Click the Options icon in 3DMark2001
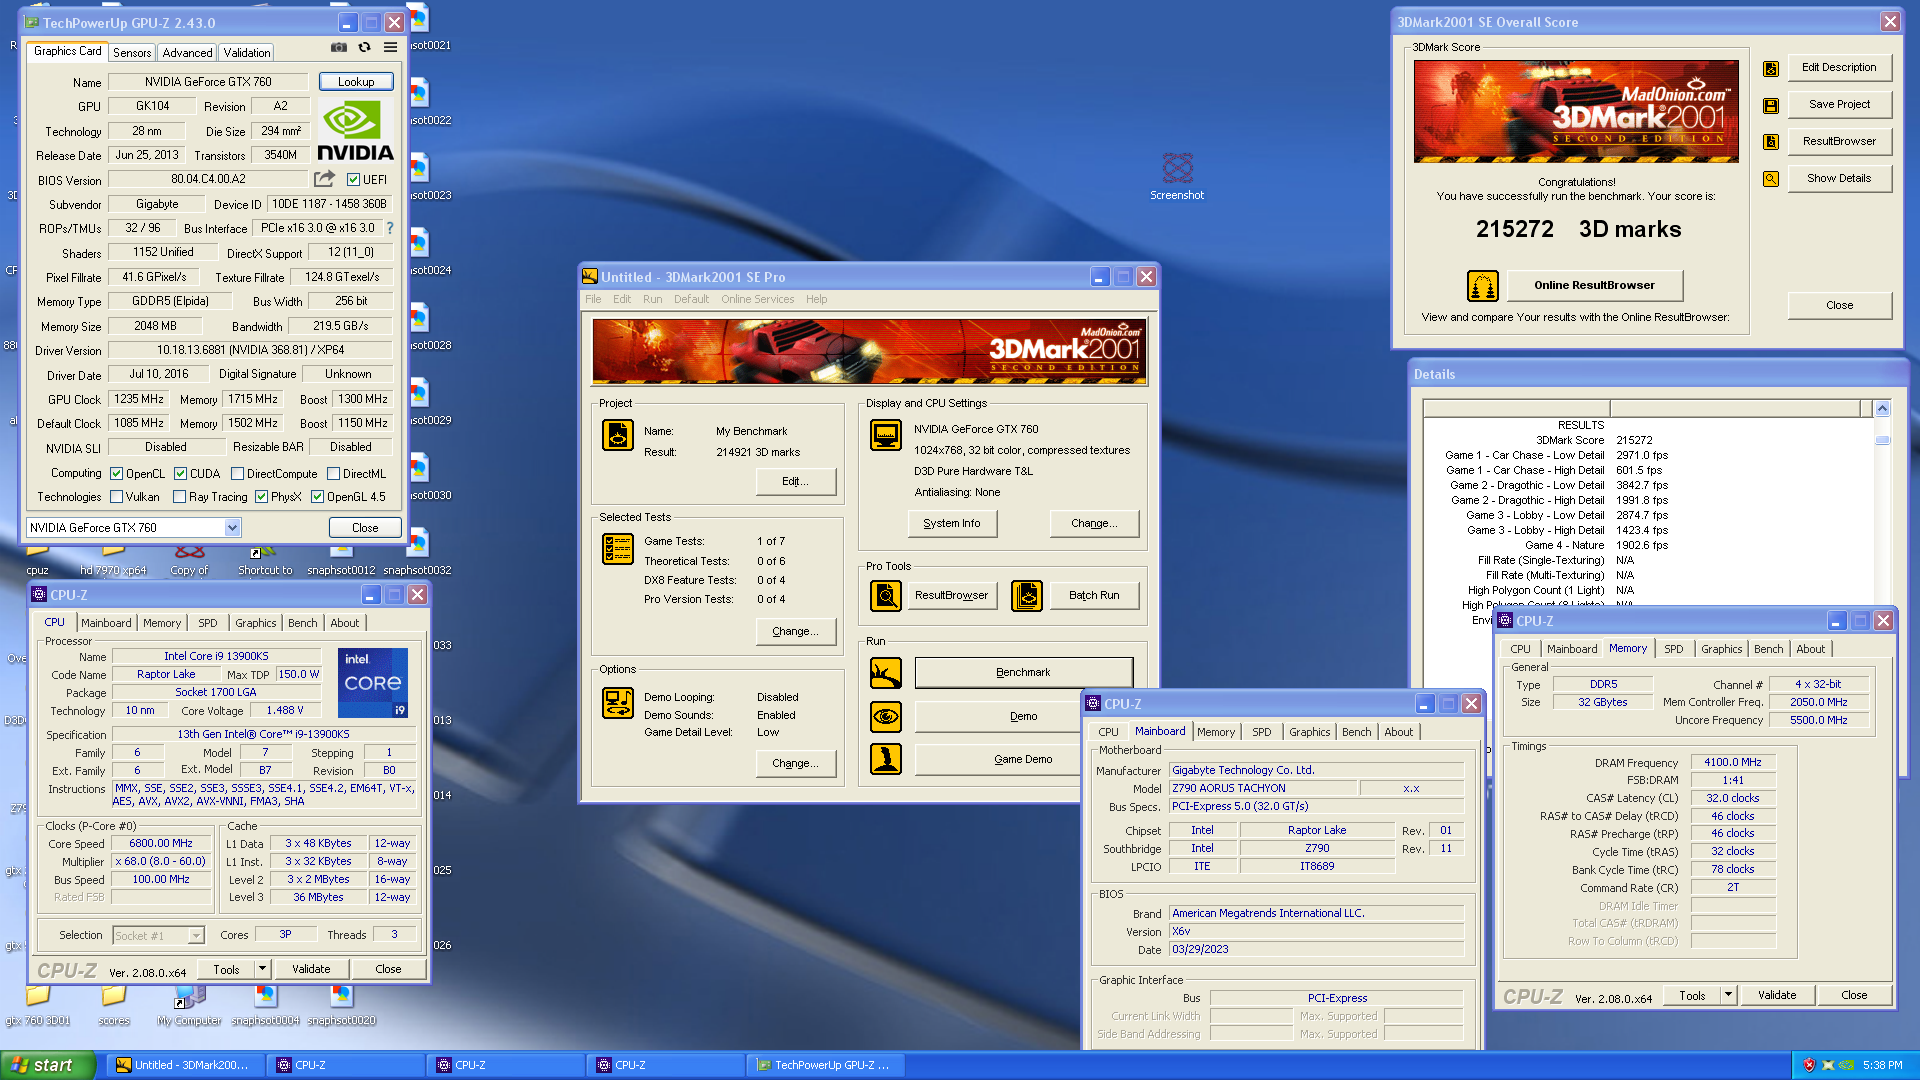This screenshot has width=1920, height=1080. coord(618,703)
